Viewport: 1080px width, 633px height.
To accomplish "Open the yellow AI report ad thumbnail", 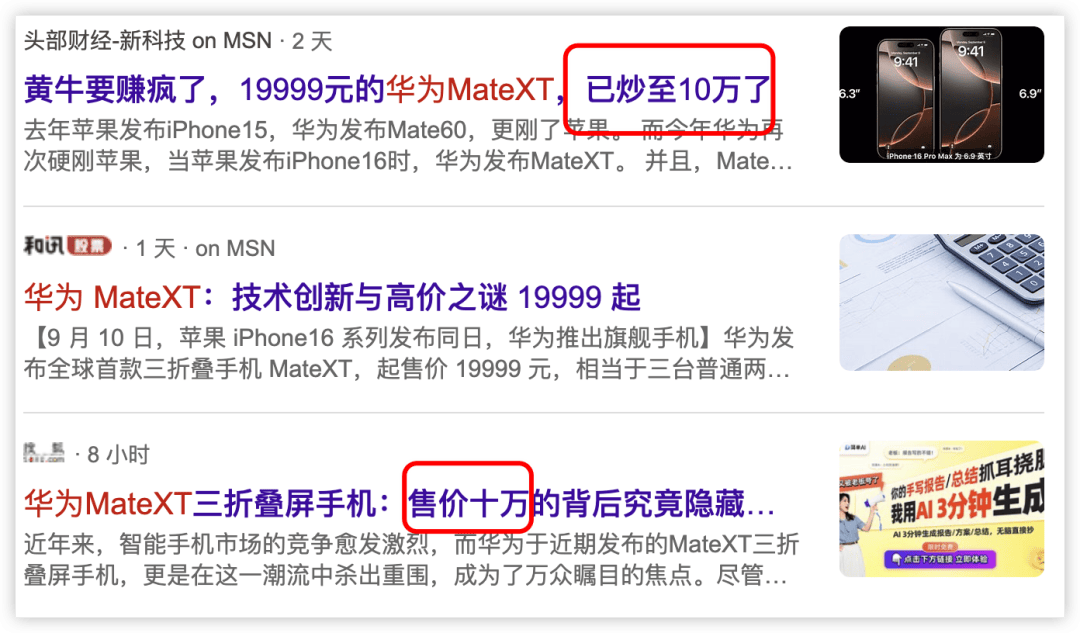I will coord(941,508).
